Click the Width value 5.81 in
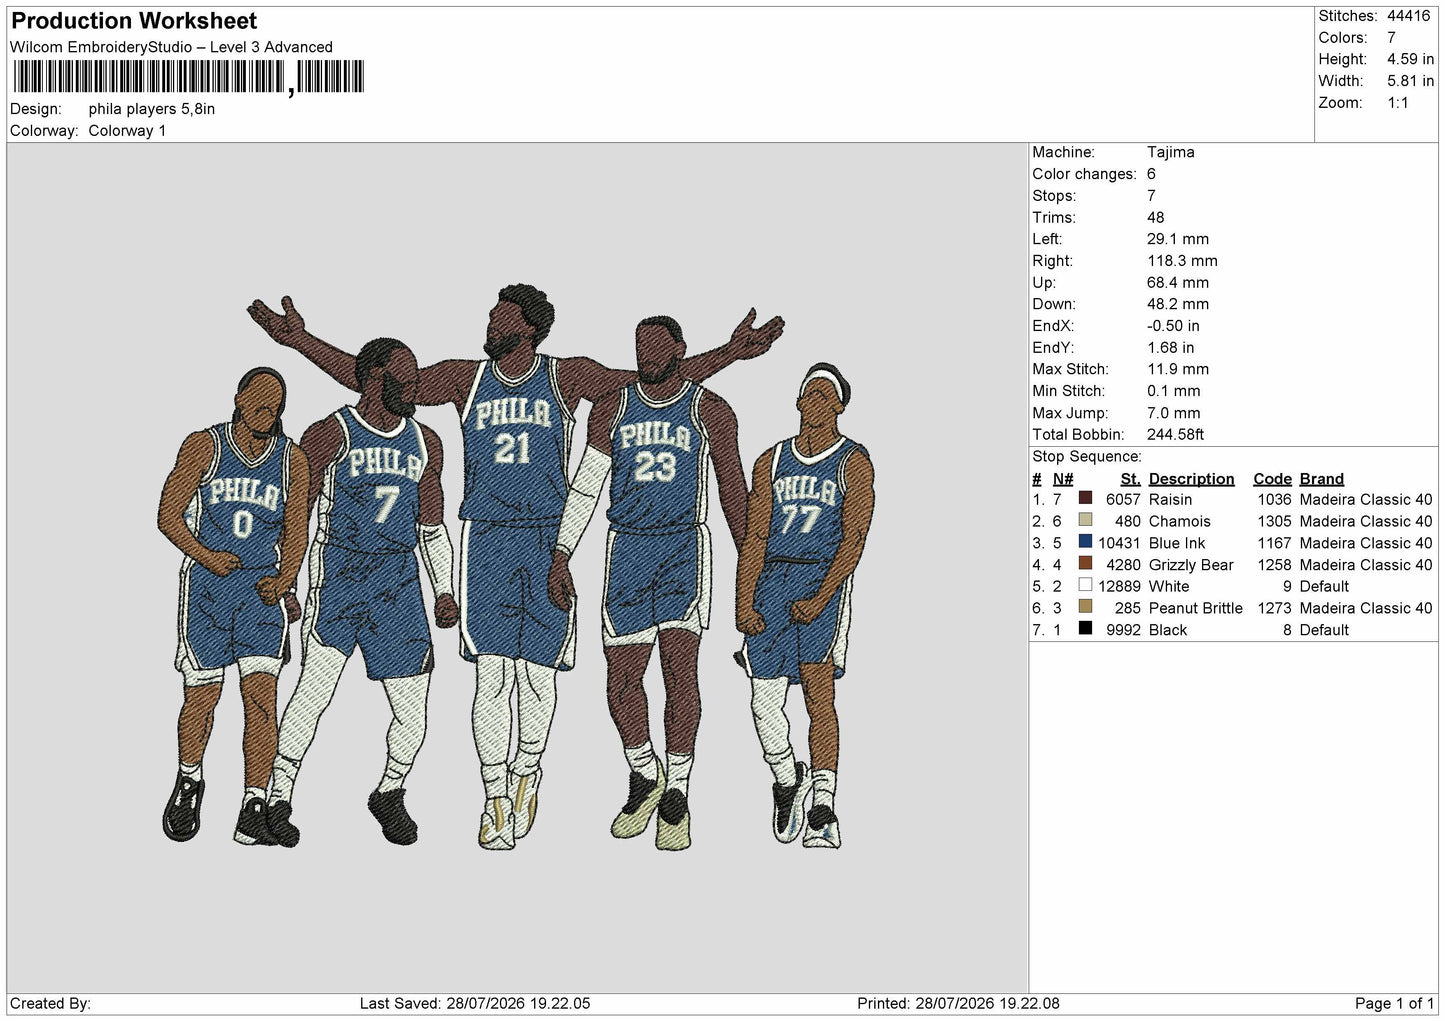The image size is (1445, 1021). click(1410, 81)
